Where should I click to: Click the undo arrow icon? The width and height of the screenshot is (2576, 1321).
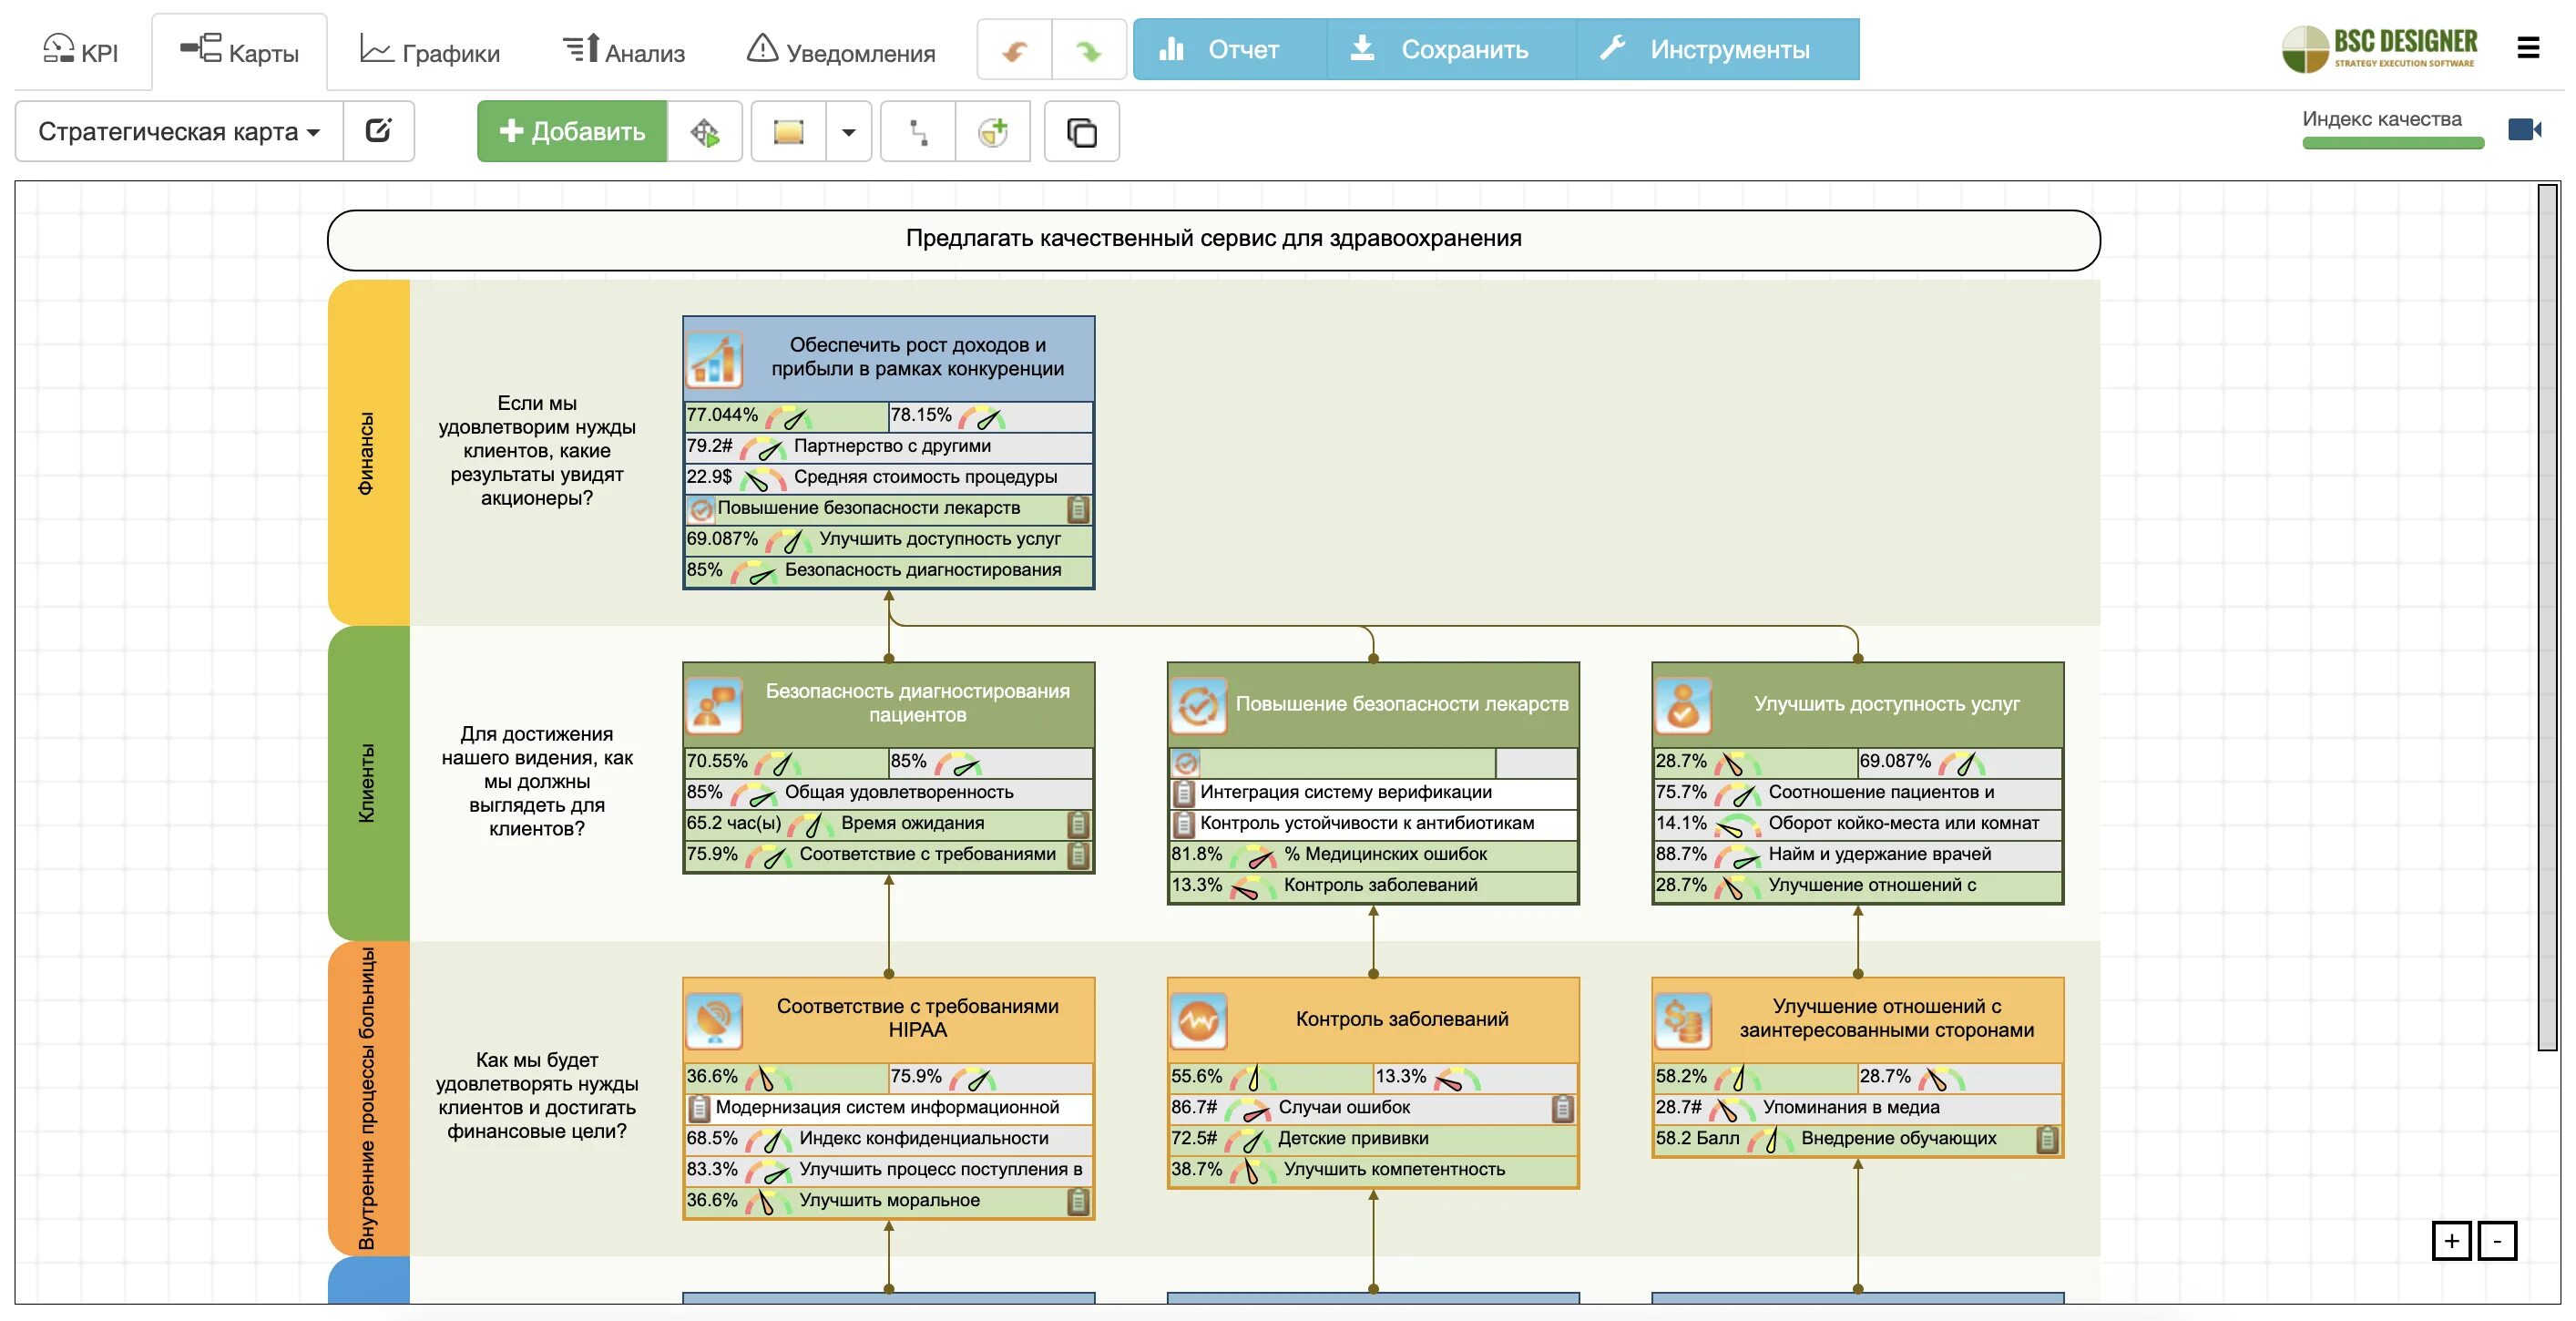tap(1014, 50)
